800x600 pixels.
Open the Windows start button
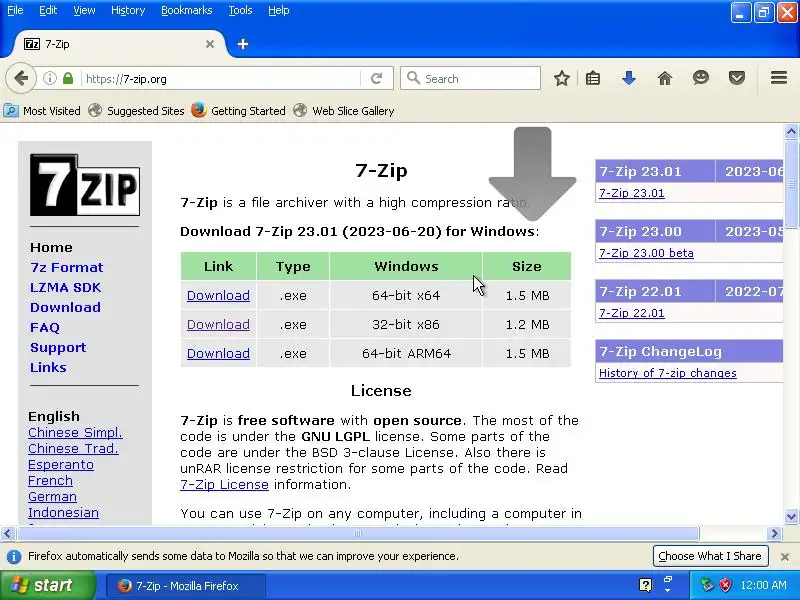[x=47, y=585]
